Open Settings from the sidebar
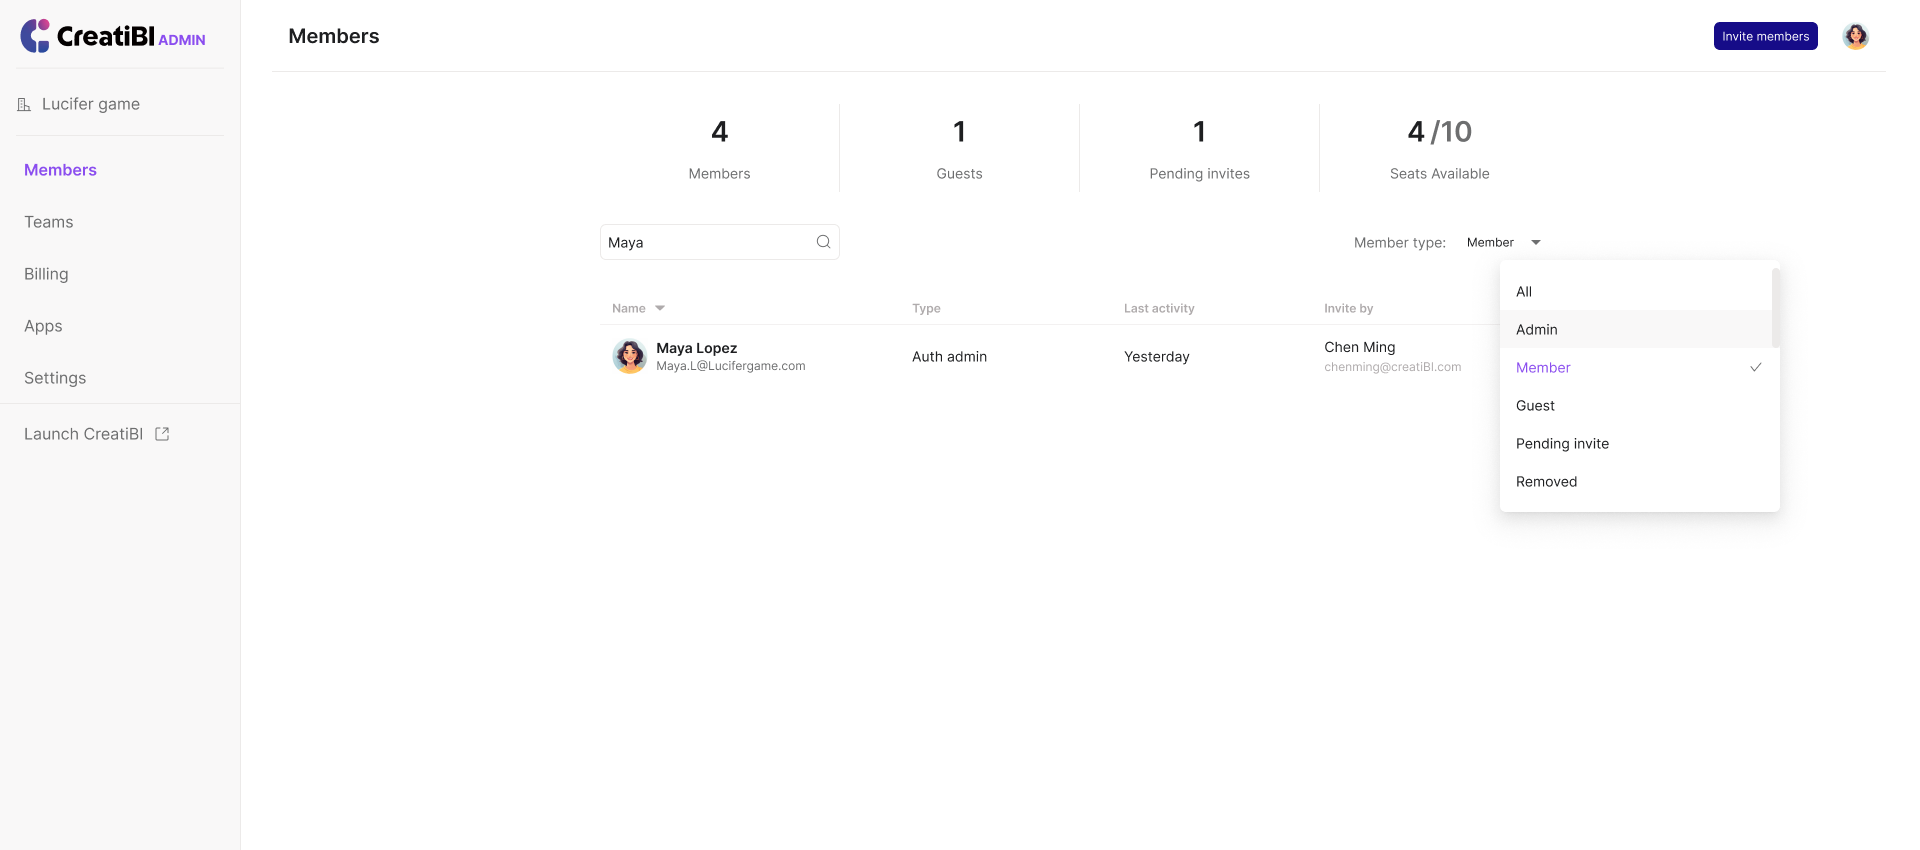 tap(55, 378)
